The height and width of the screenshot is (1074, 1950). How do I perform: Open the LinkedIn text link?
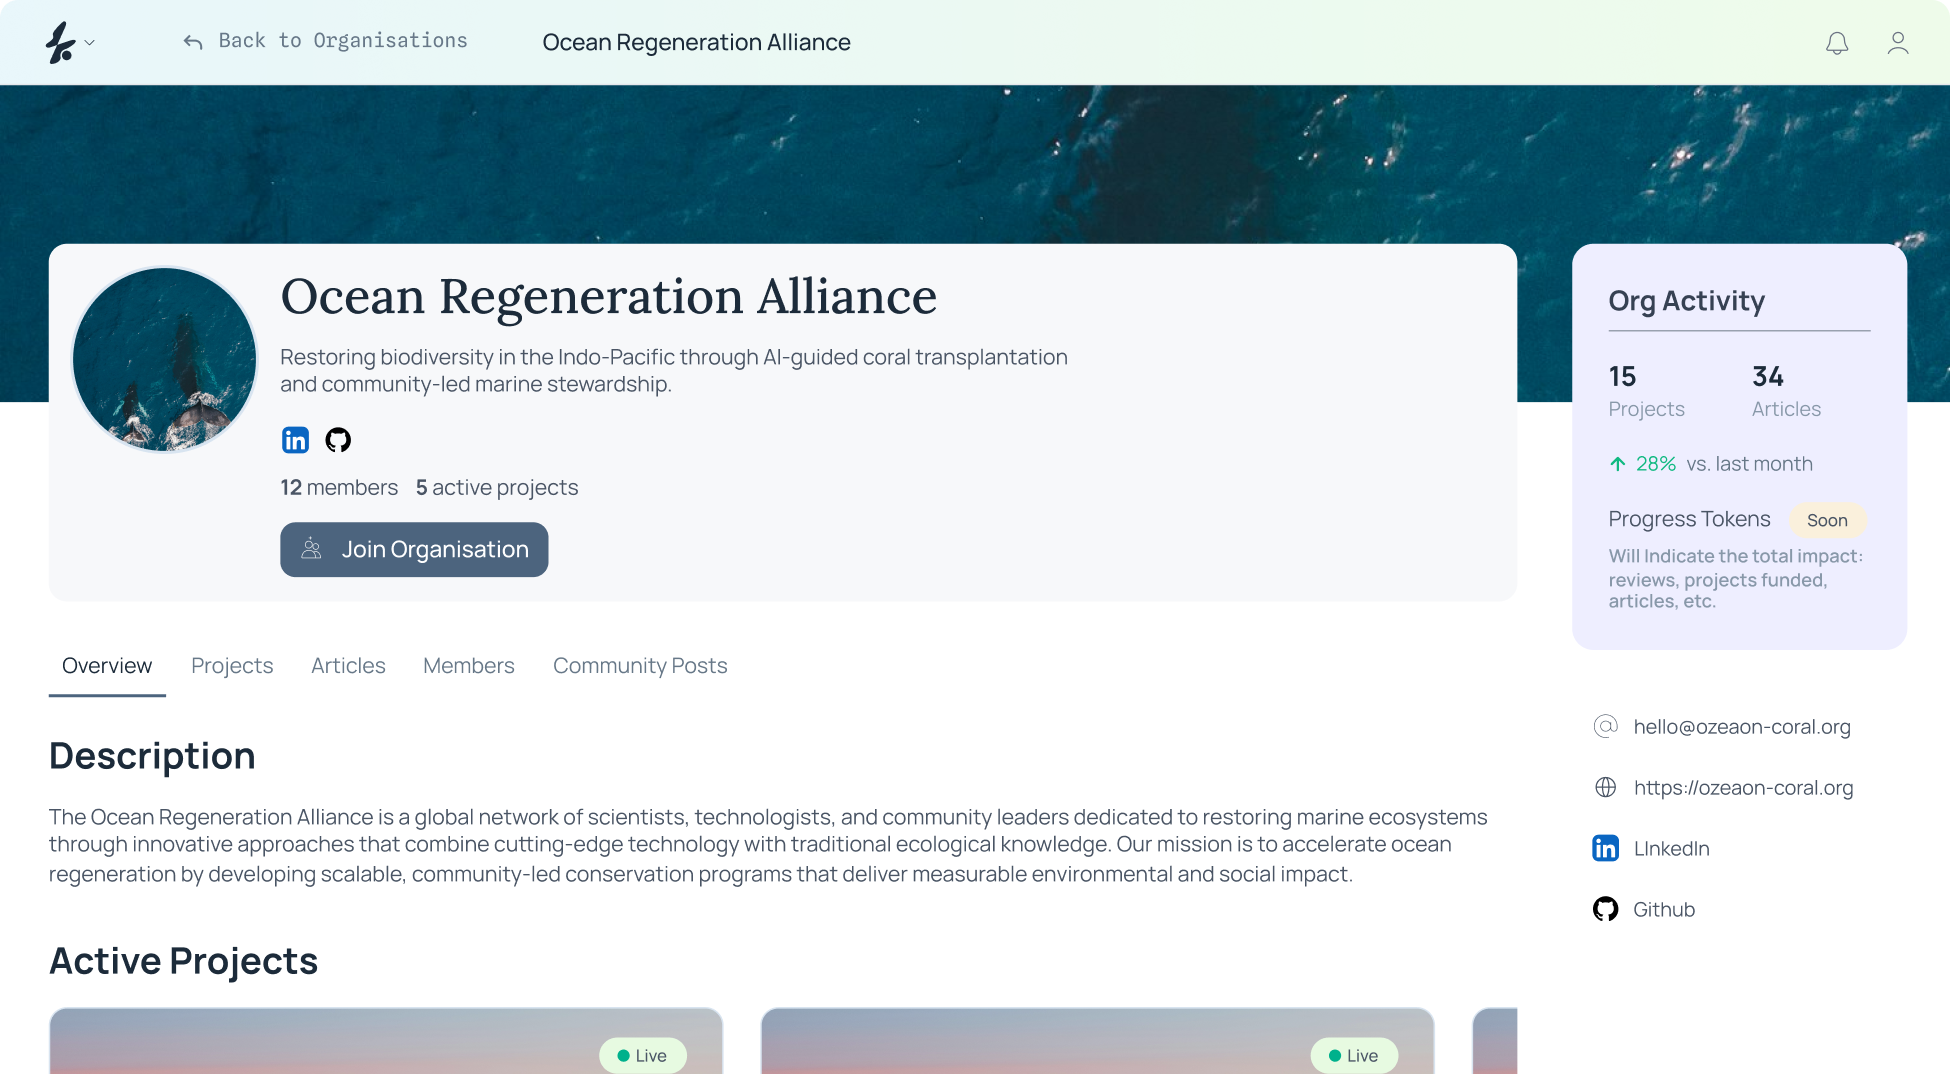[x=1671, y=849]
